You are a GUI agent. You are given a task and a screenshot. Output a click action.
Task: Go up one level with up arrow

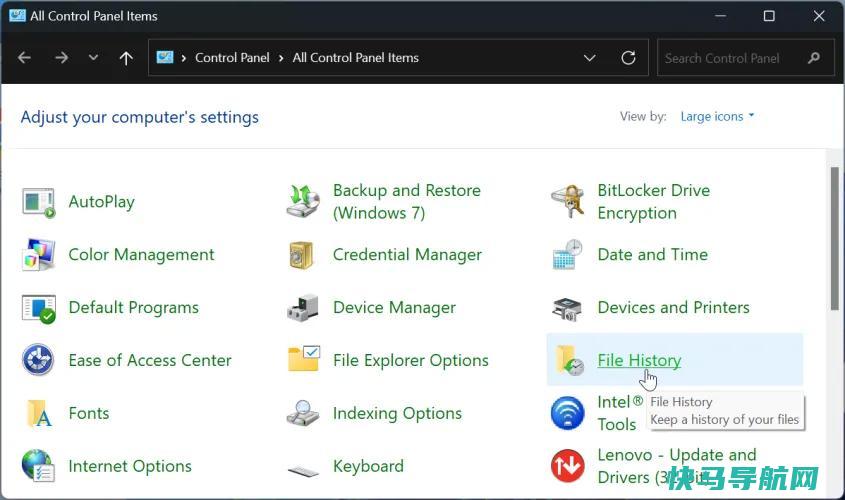(126, 58)
